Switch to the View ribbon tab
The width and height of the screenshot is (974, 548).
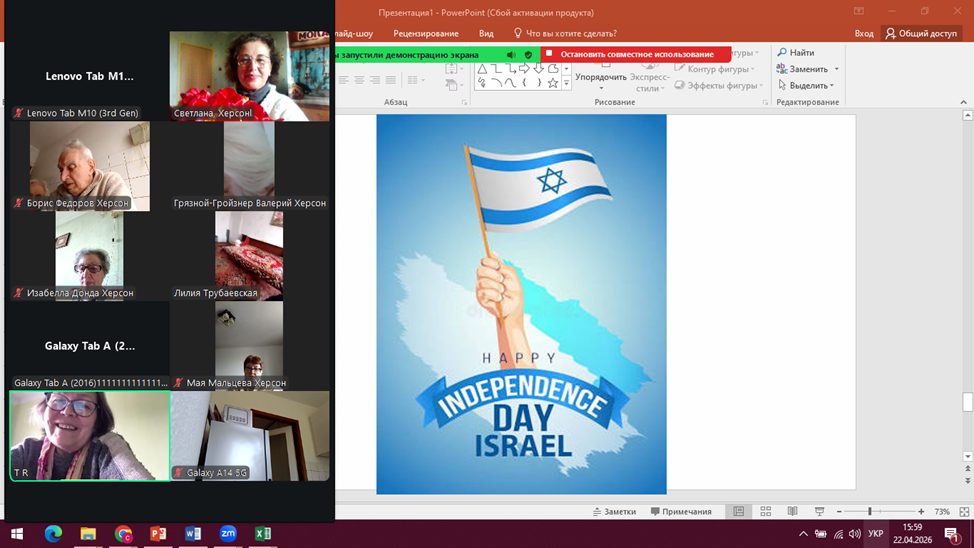(x=486, y=33)
